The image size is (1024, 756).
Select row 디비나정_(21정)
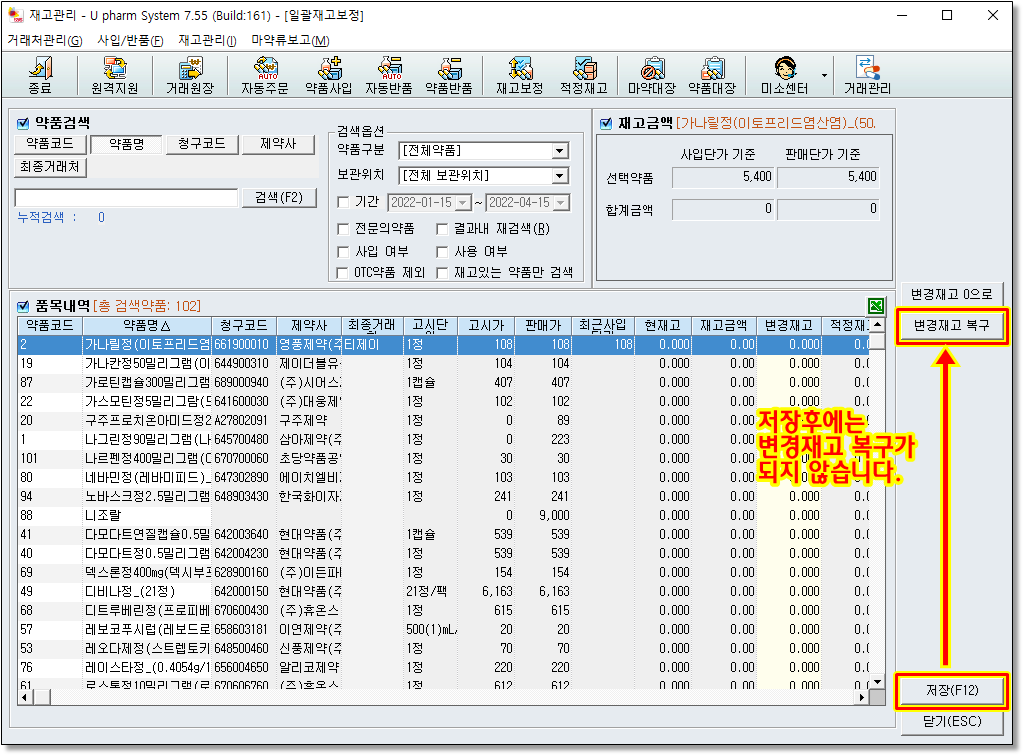coord(444,591)
